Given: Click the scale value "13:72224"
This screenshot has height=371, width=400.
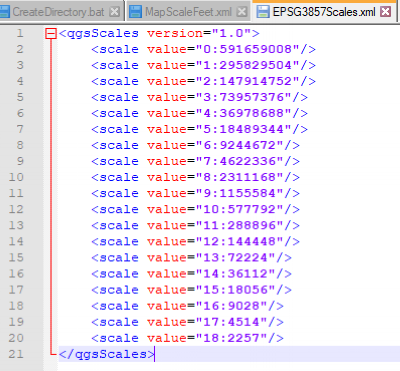Looking at the screenshot, I should (236, 258).
